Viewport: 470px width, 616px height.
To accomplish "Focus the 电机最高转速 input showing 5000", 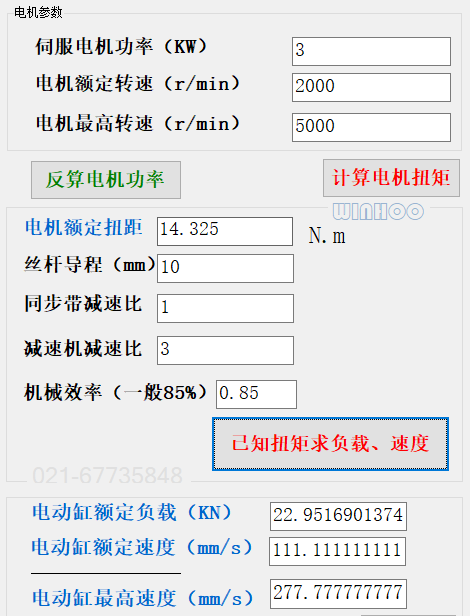I will [x=371, y=127].
